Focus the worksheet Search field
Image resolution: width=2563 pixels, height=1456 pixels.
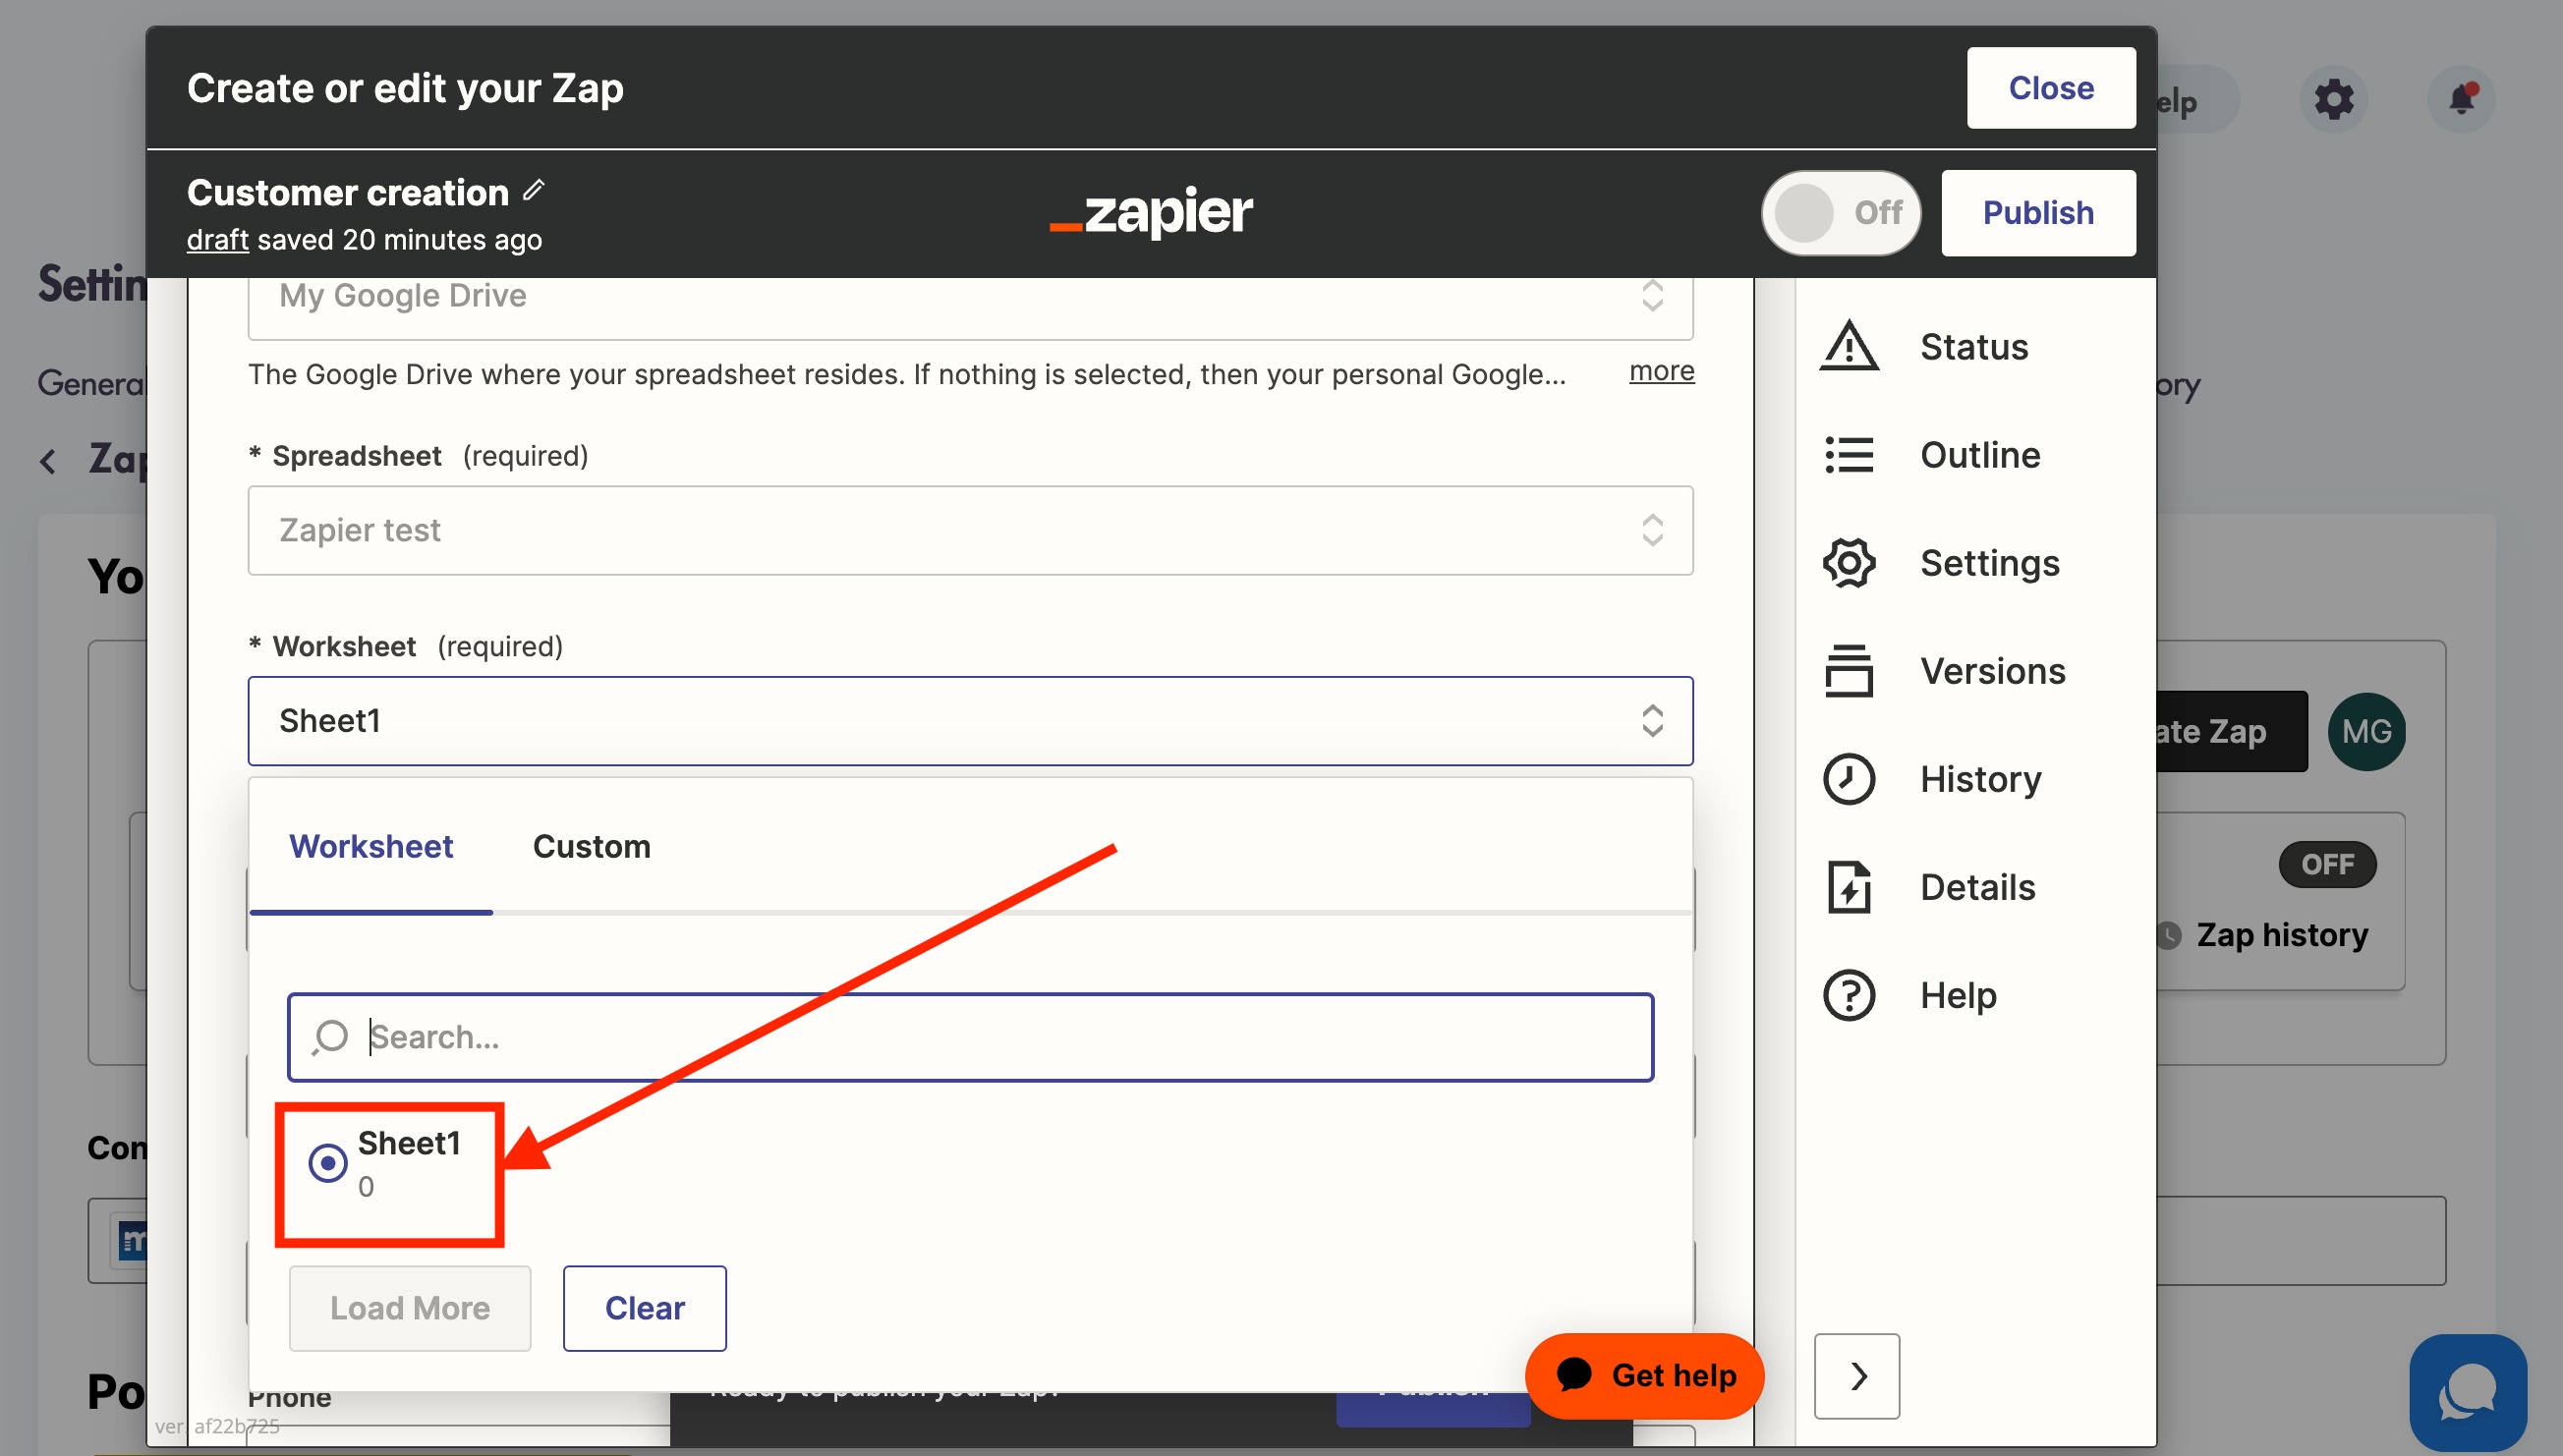970,1037
